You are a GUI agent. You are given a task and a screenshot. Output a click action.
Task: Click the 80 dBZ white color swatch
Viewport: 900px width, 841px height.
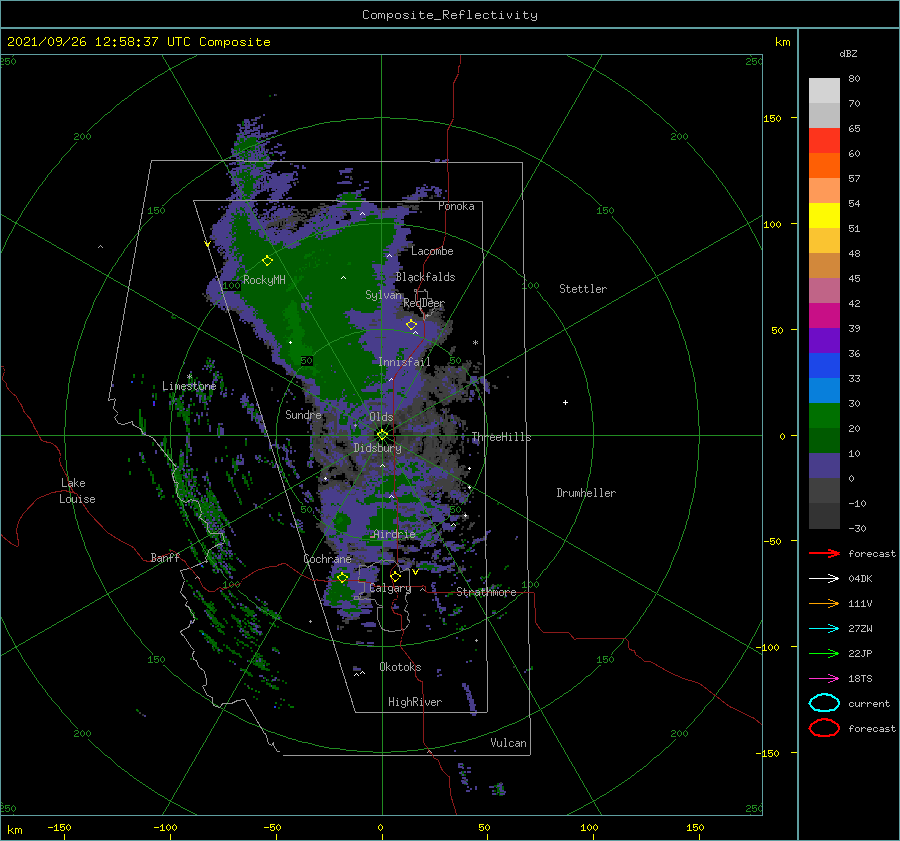click(x=824, y=90)
